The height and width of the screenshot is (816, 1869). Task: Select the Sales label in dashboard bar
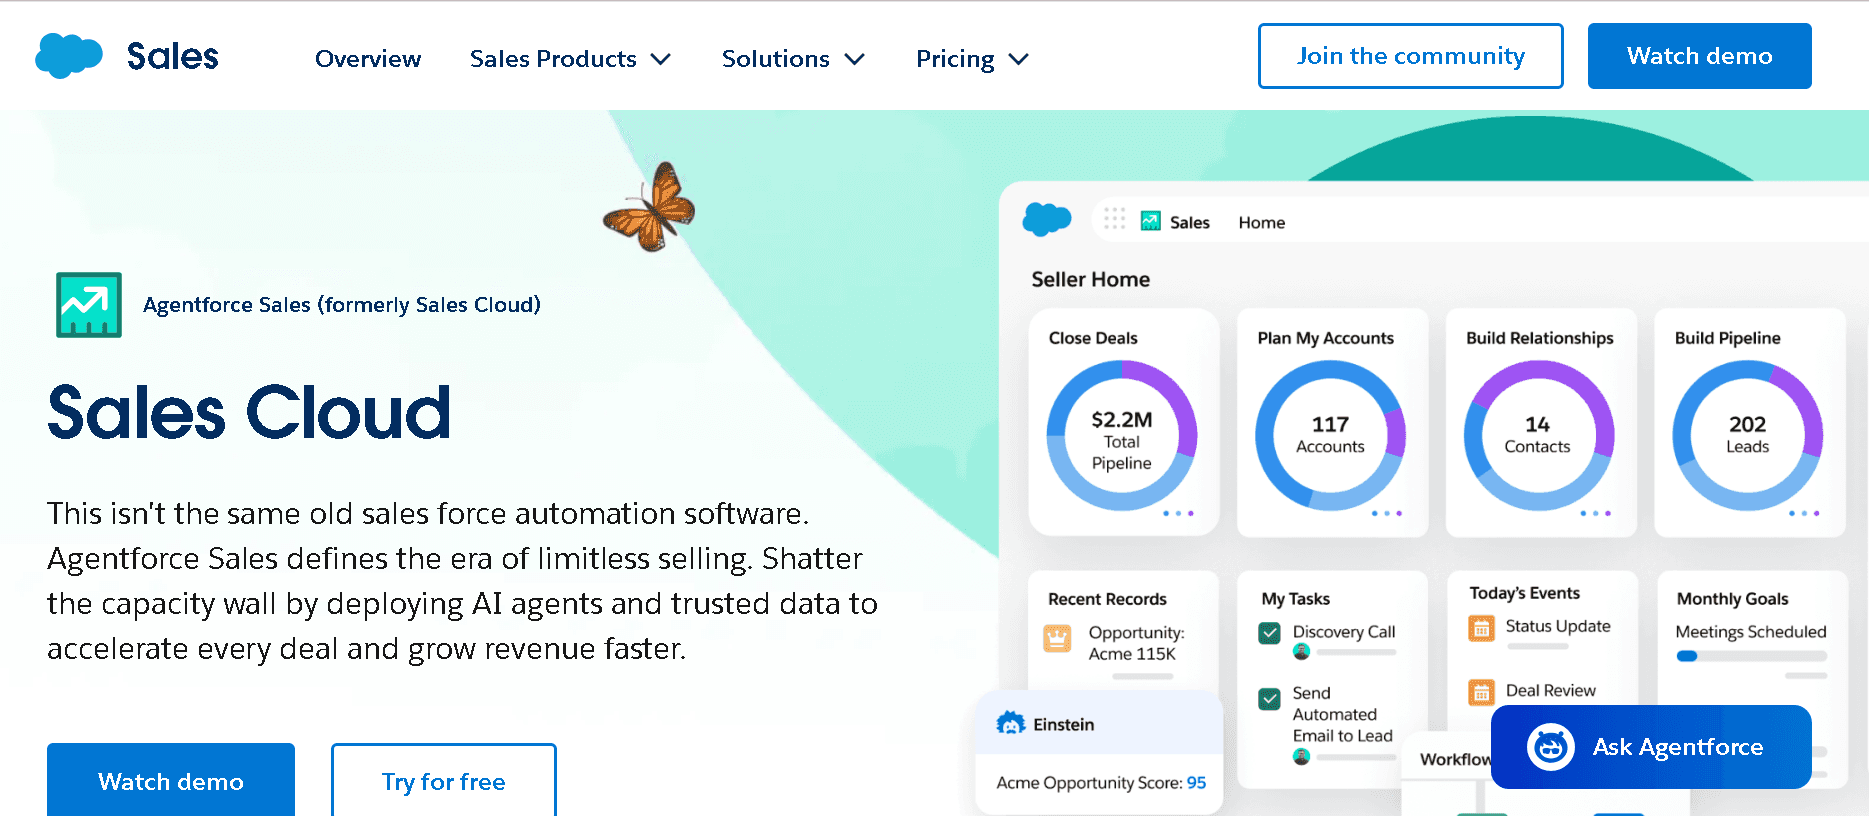pyautogui.click(x=1190, y=222)
